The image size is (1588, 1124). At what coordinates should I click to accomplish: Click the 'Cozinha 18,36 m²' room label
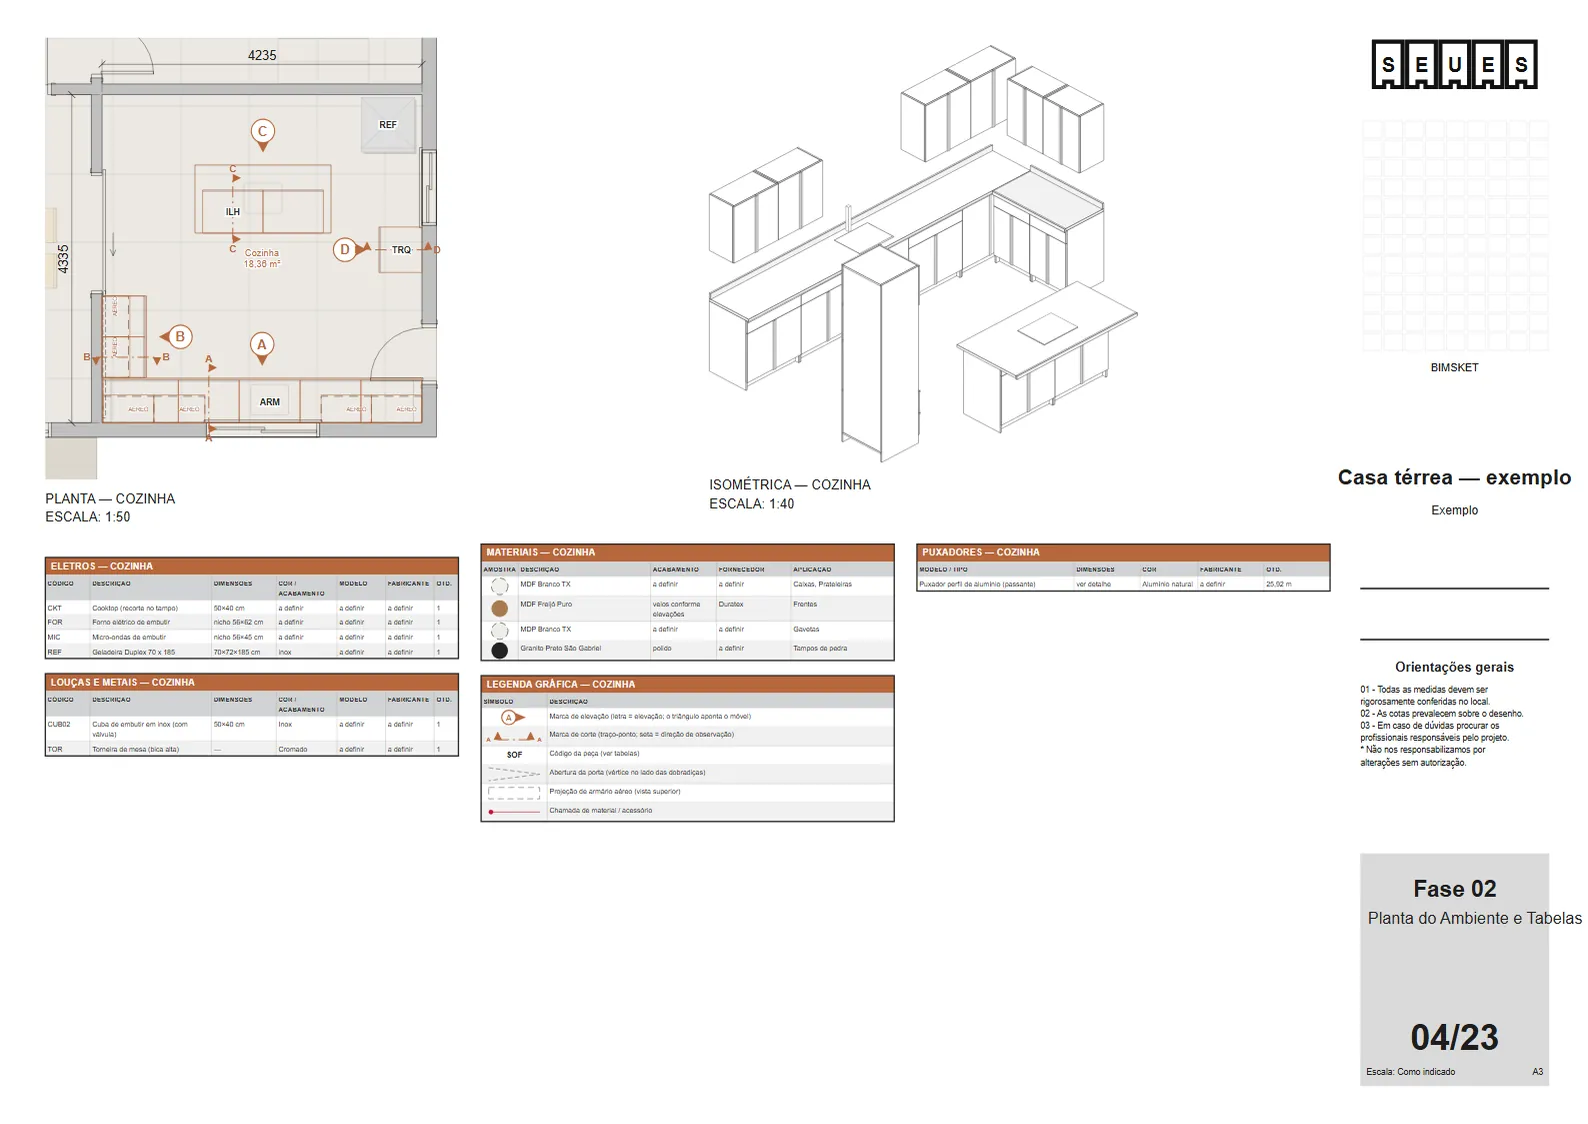tap(262, 258)
